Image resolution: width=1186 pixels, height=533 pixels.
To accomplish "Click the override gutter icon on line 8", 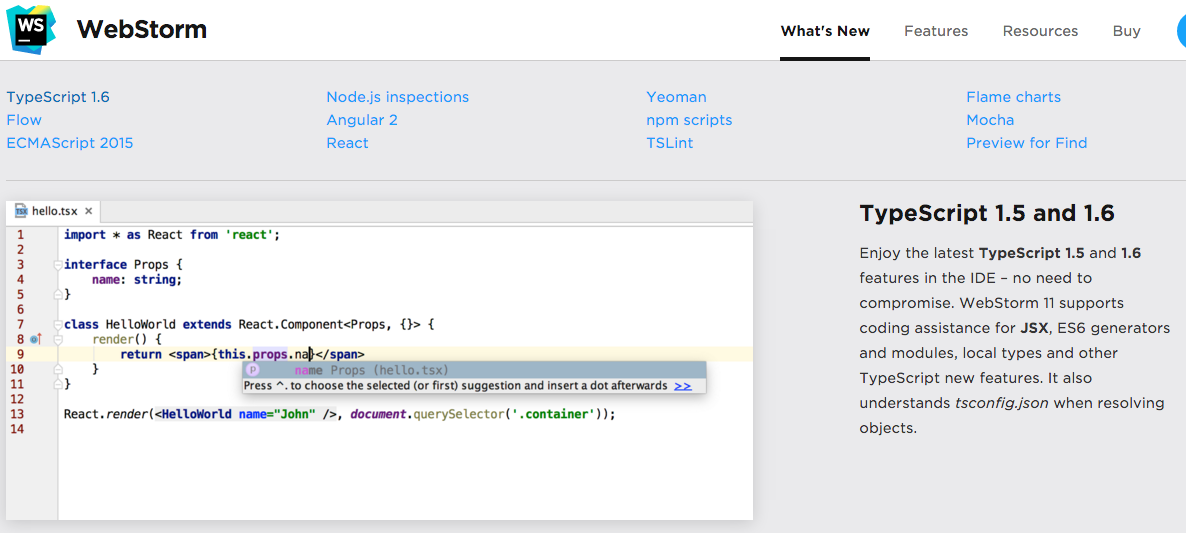I will click(x=35, y=339).
